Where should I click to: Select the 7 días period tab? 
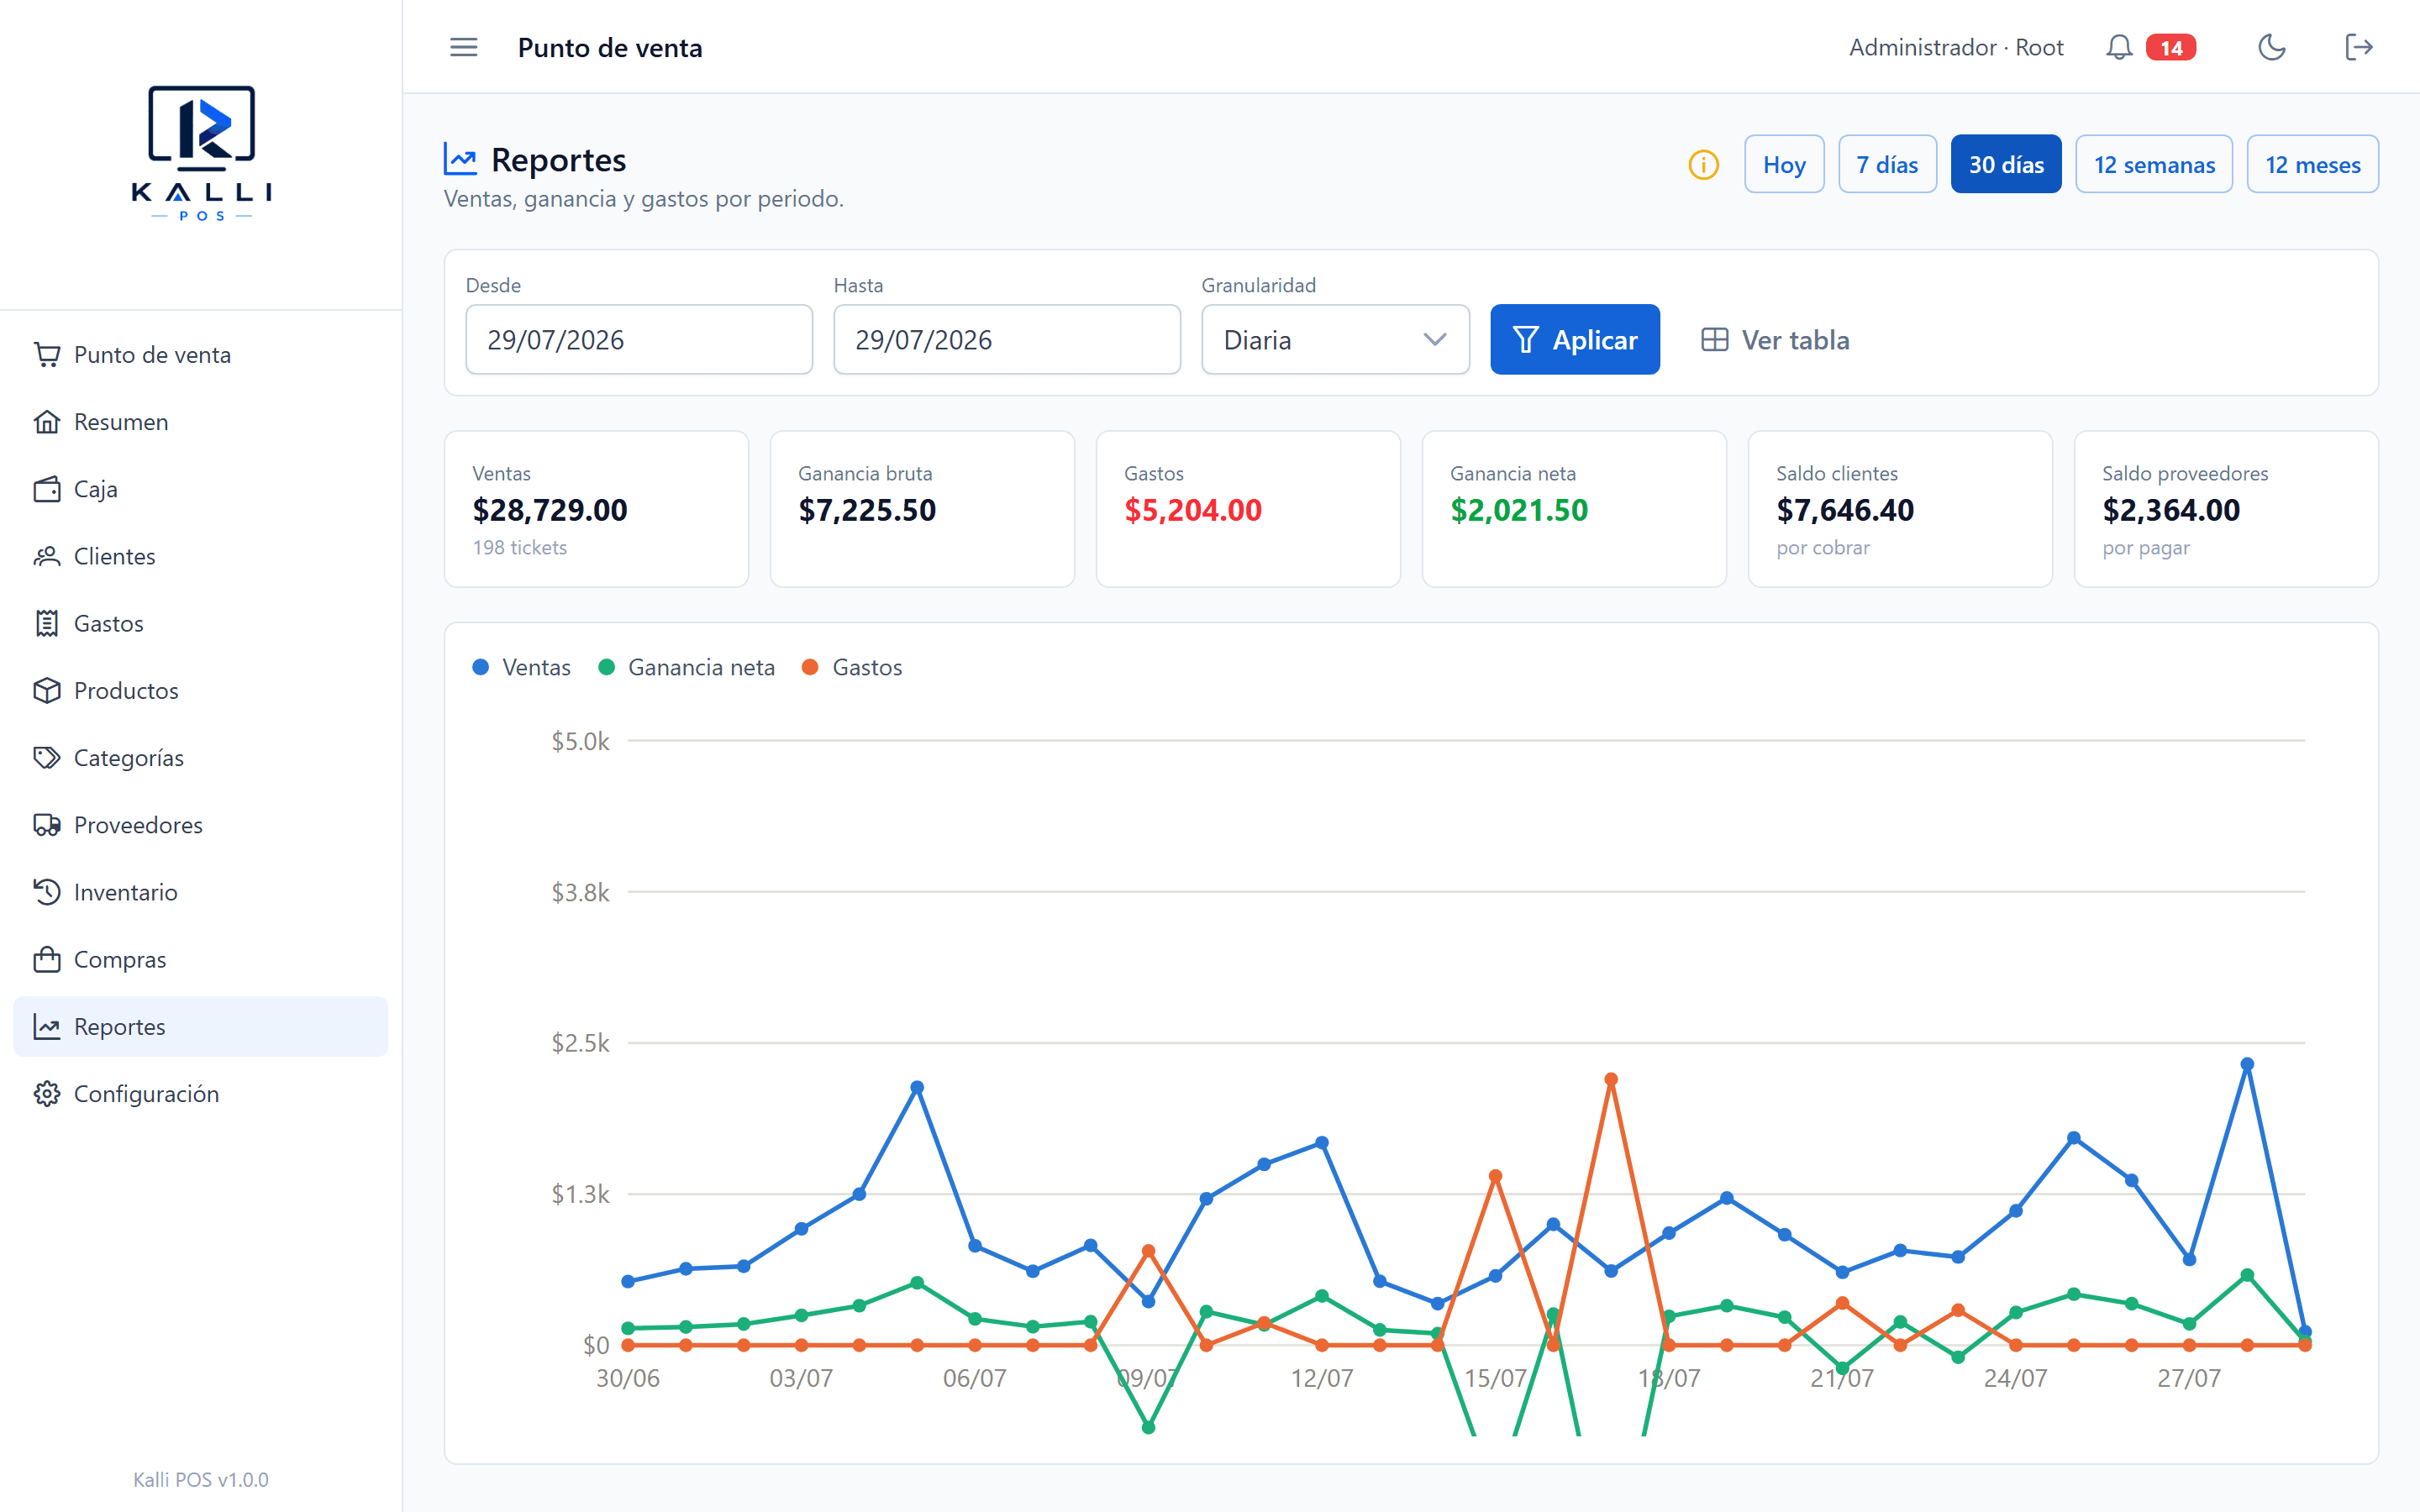pyautogui.click(x=1887, y=164)
